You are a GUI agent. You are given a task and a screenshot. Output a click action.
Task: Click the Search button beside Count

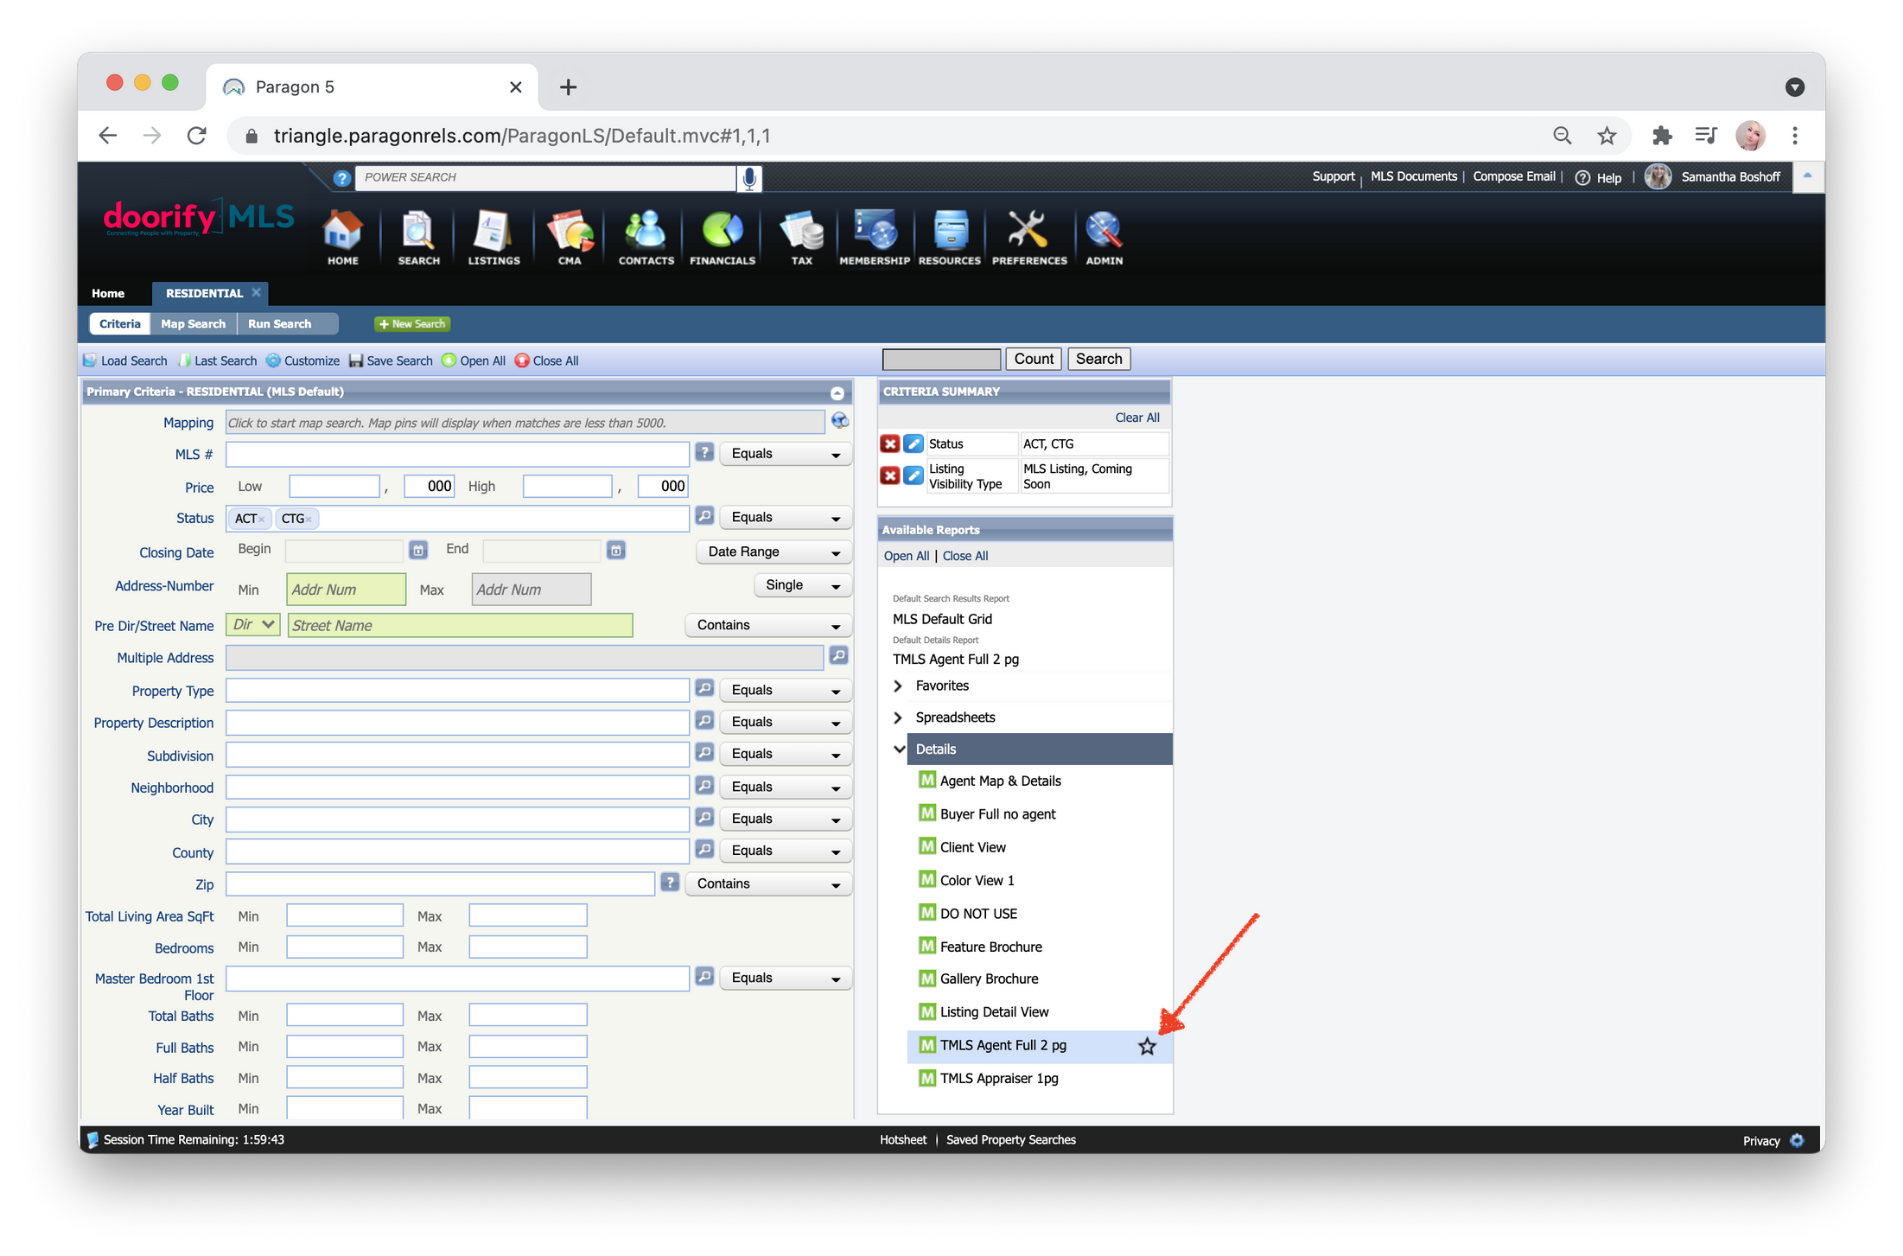[1099, 359]
